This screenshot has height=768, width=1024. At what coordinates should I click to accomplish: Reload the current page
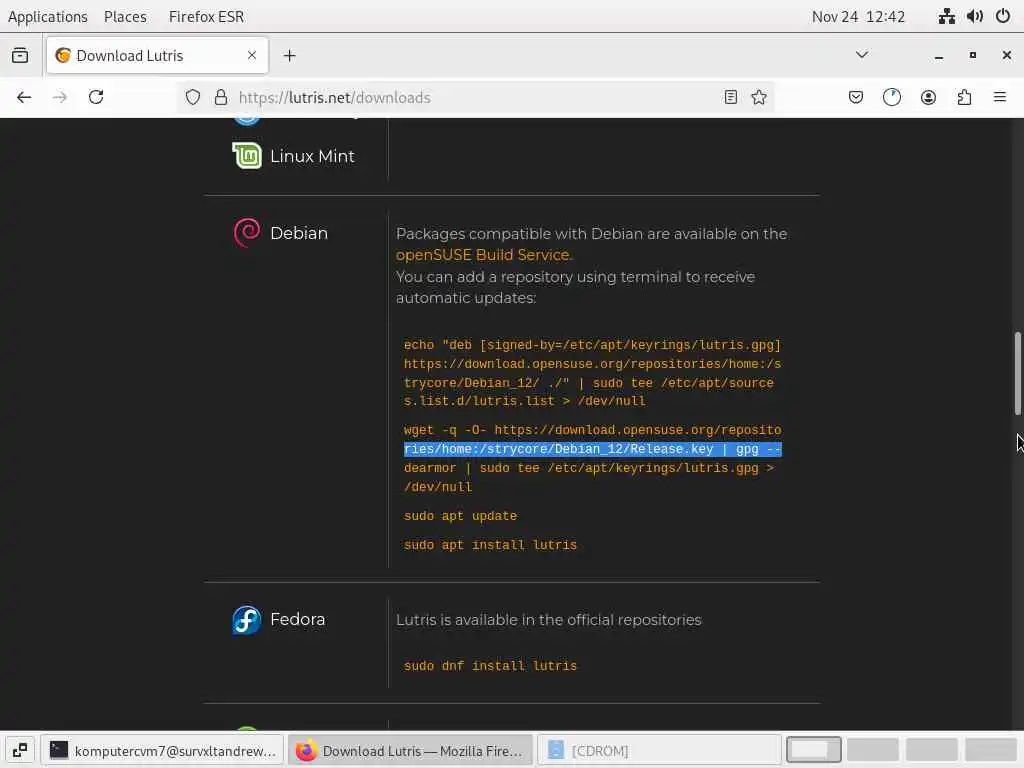[x=96, y=97]
